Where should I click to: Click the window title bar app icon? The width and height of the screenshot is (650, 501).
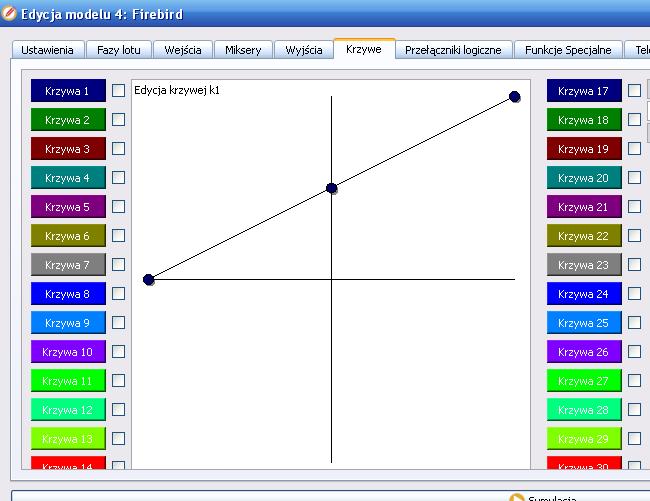click(x=8, y=13)
